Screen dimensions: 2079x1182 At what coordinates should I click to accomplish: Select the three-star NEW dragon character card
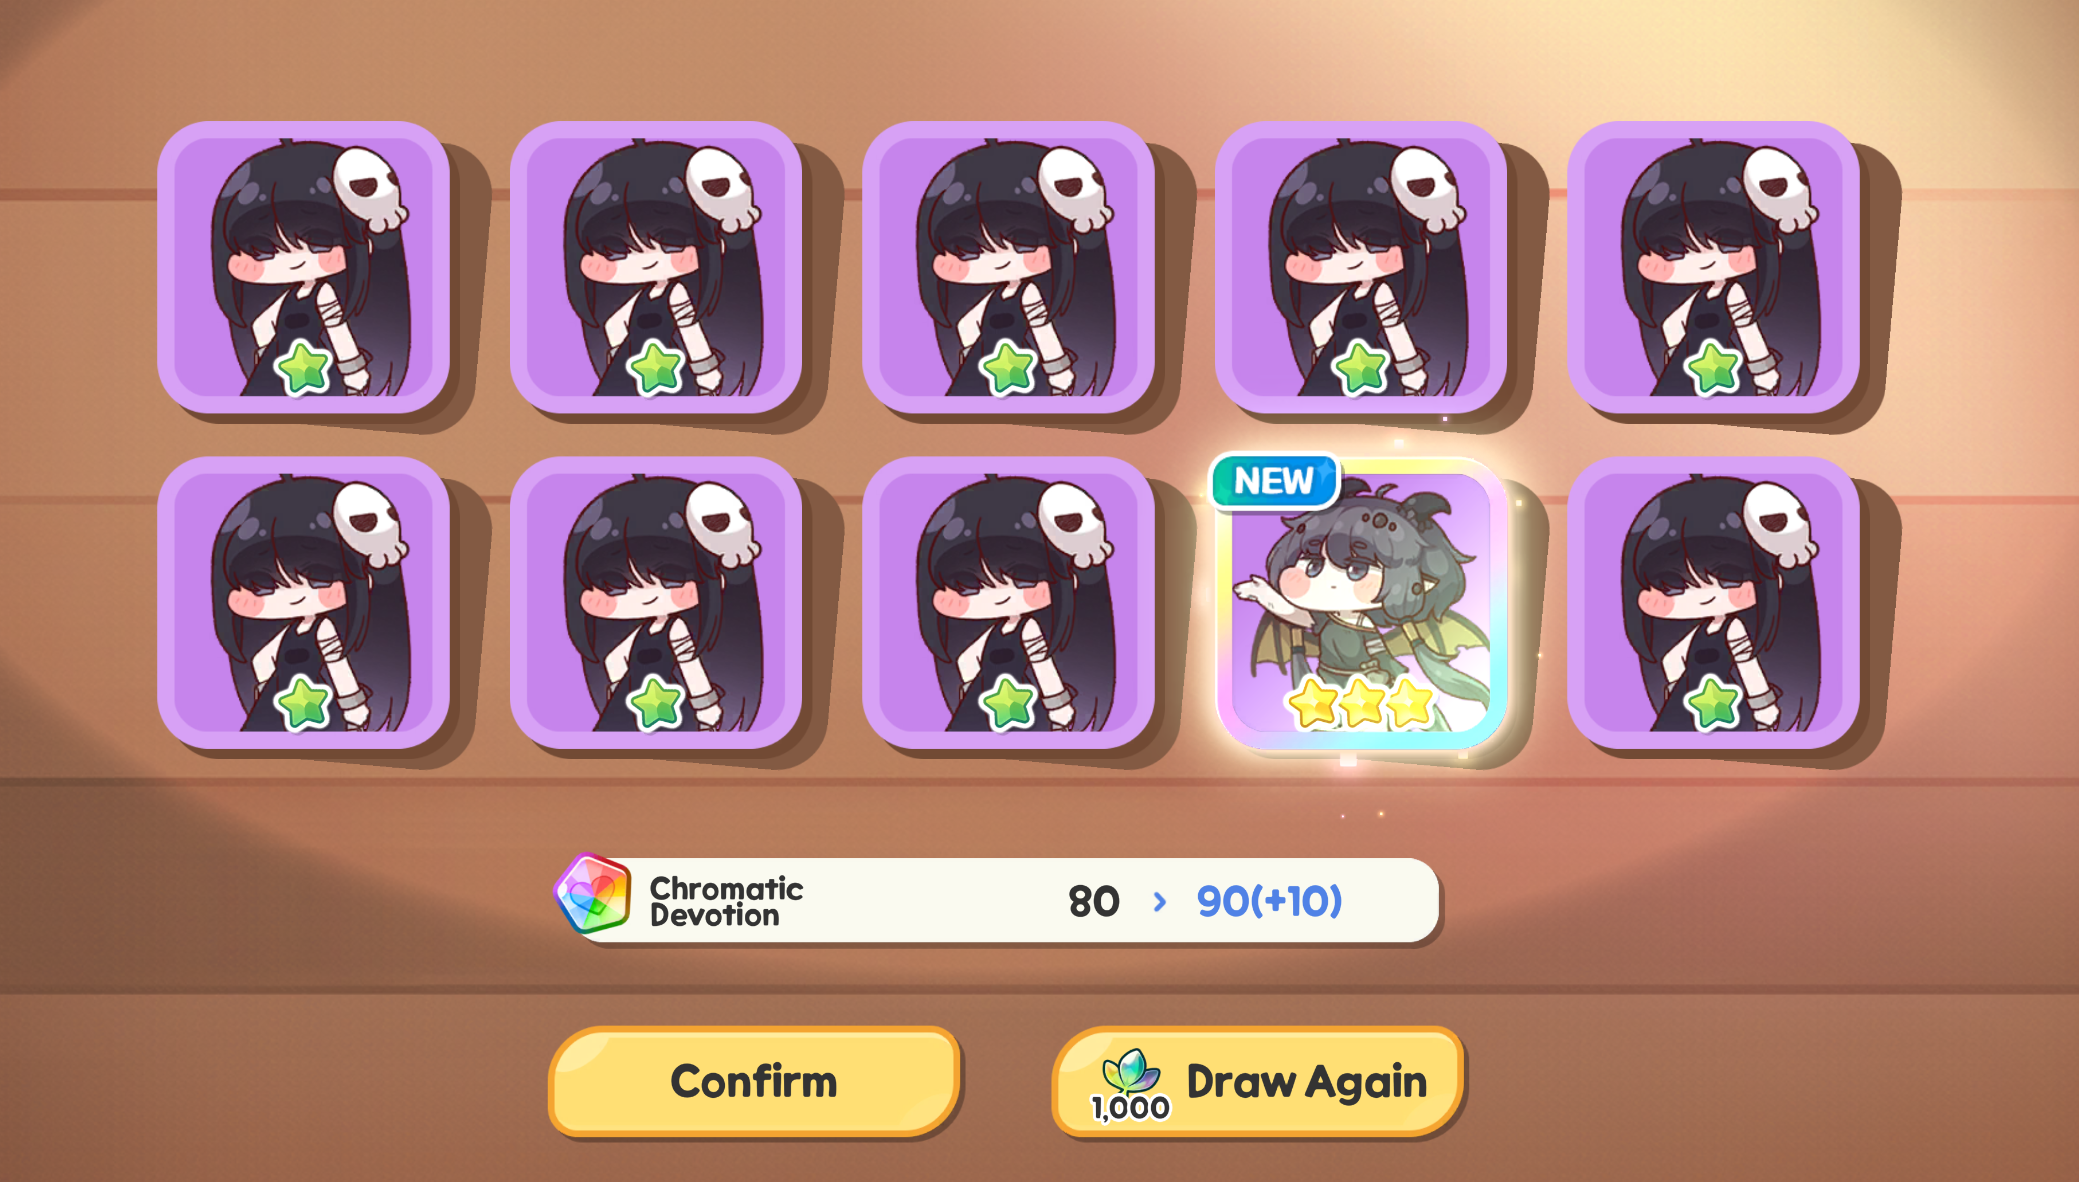click(1361, 603)
